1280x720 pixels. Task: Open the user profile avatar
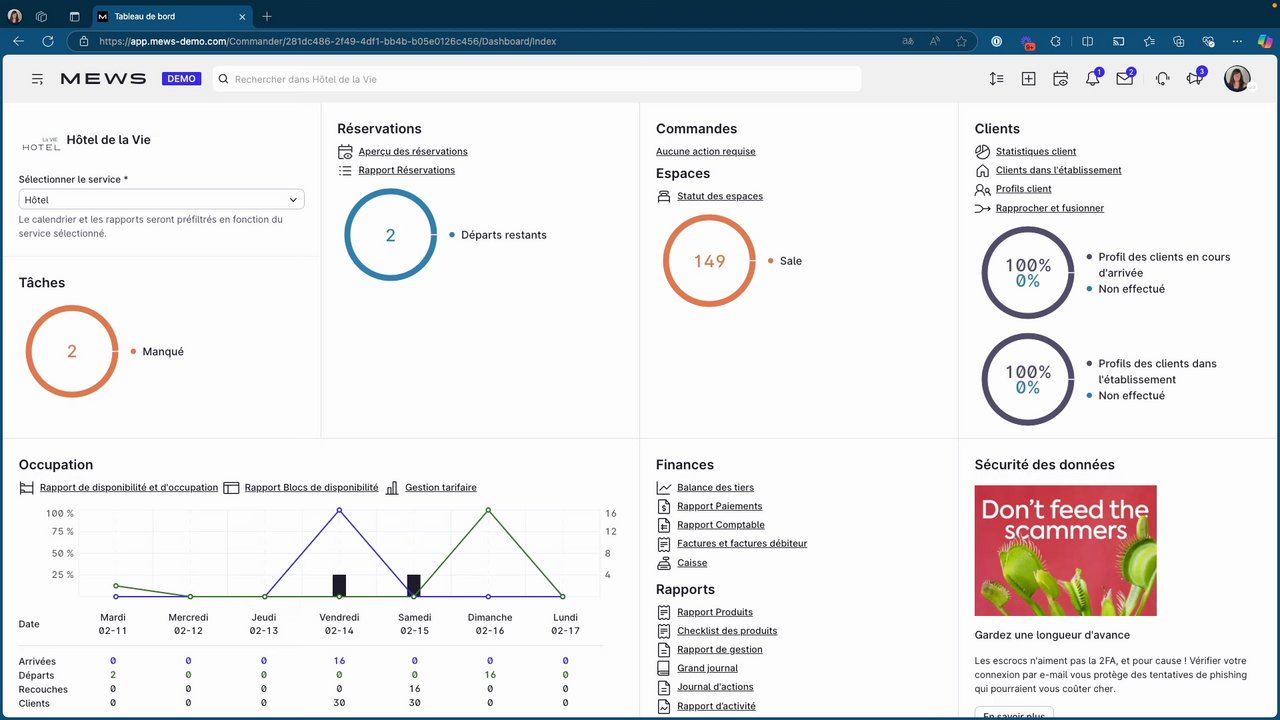[1237, 79]
